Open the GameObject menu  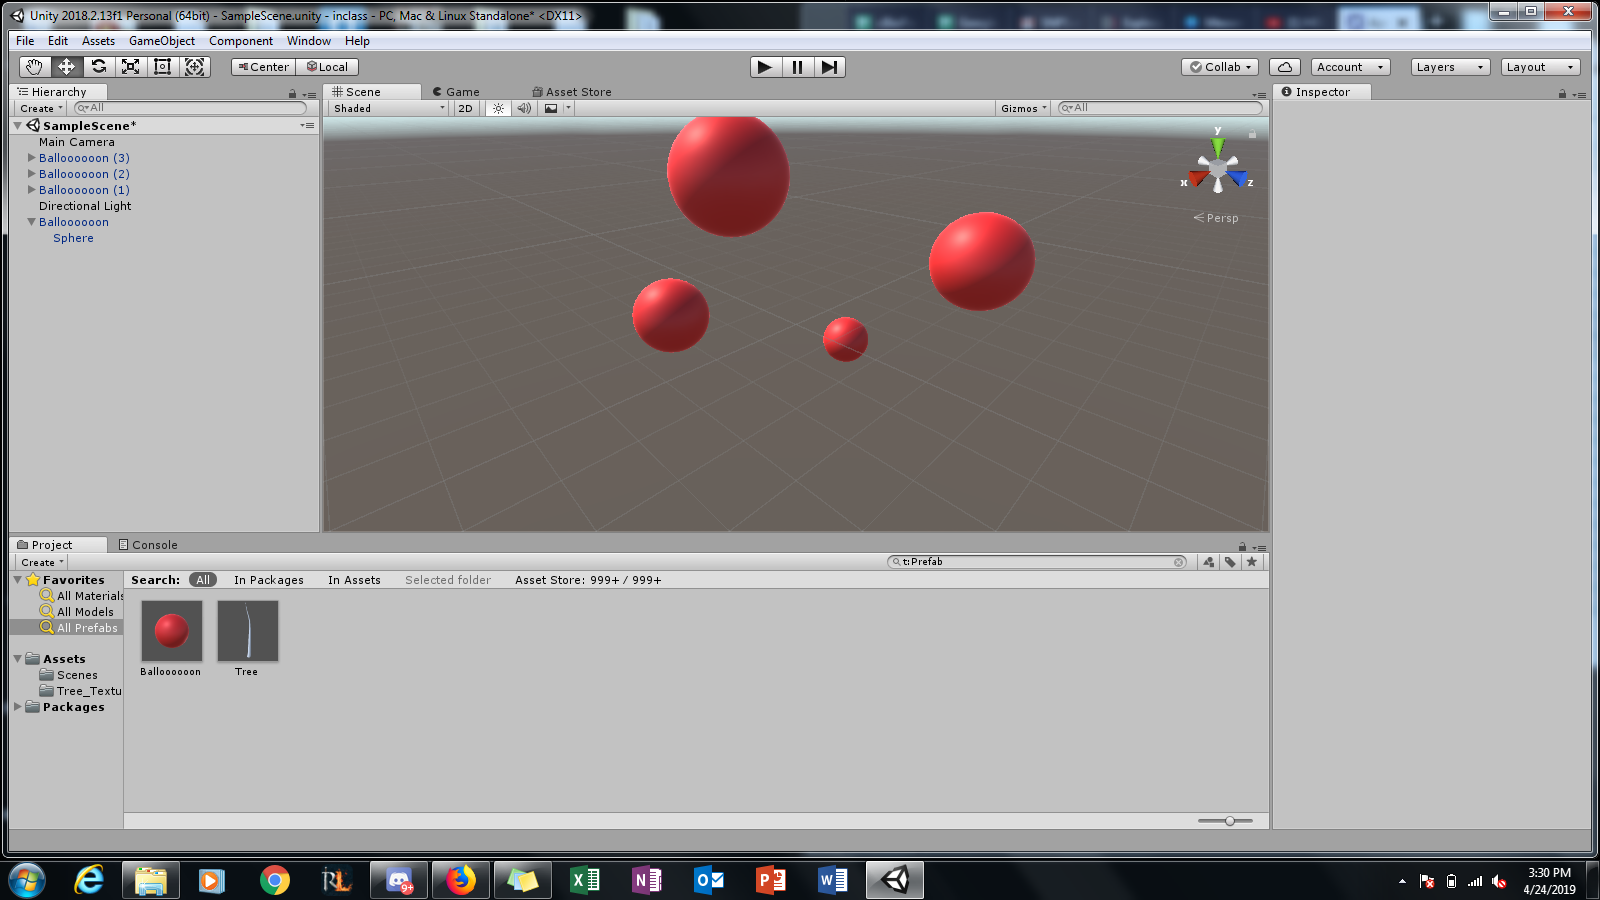tap(162, 41)
